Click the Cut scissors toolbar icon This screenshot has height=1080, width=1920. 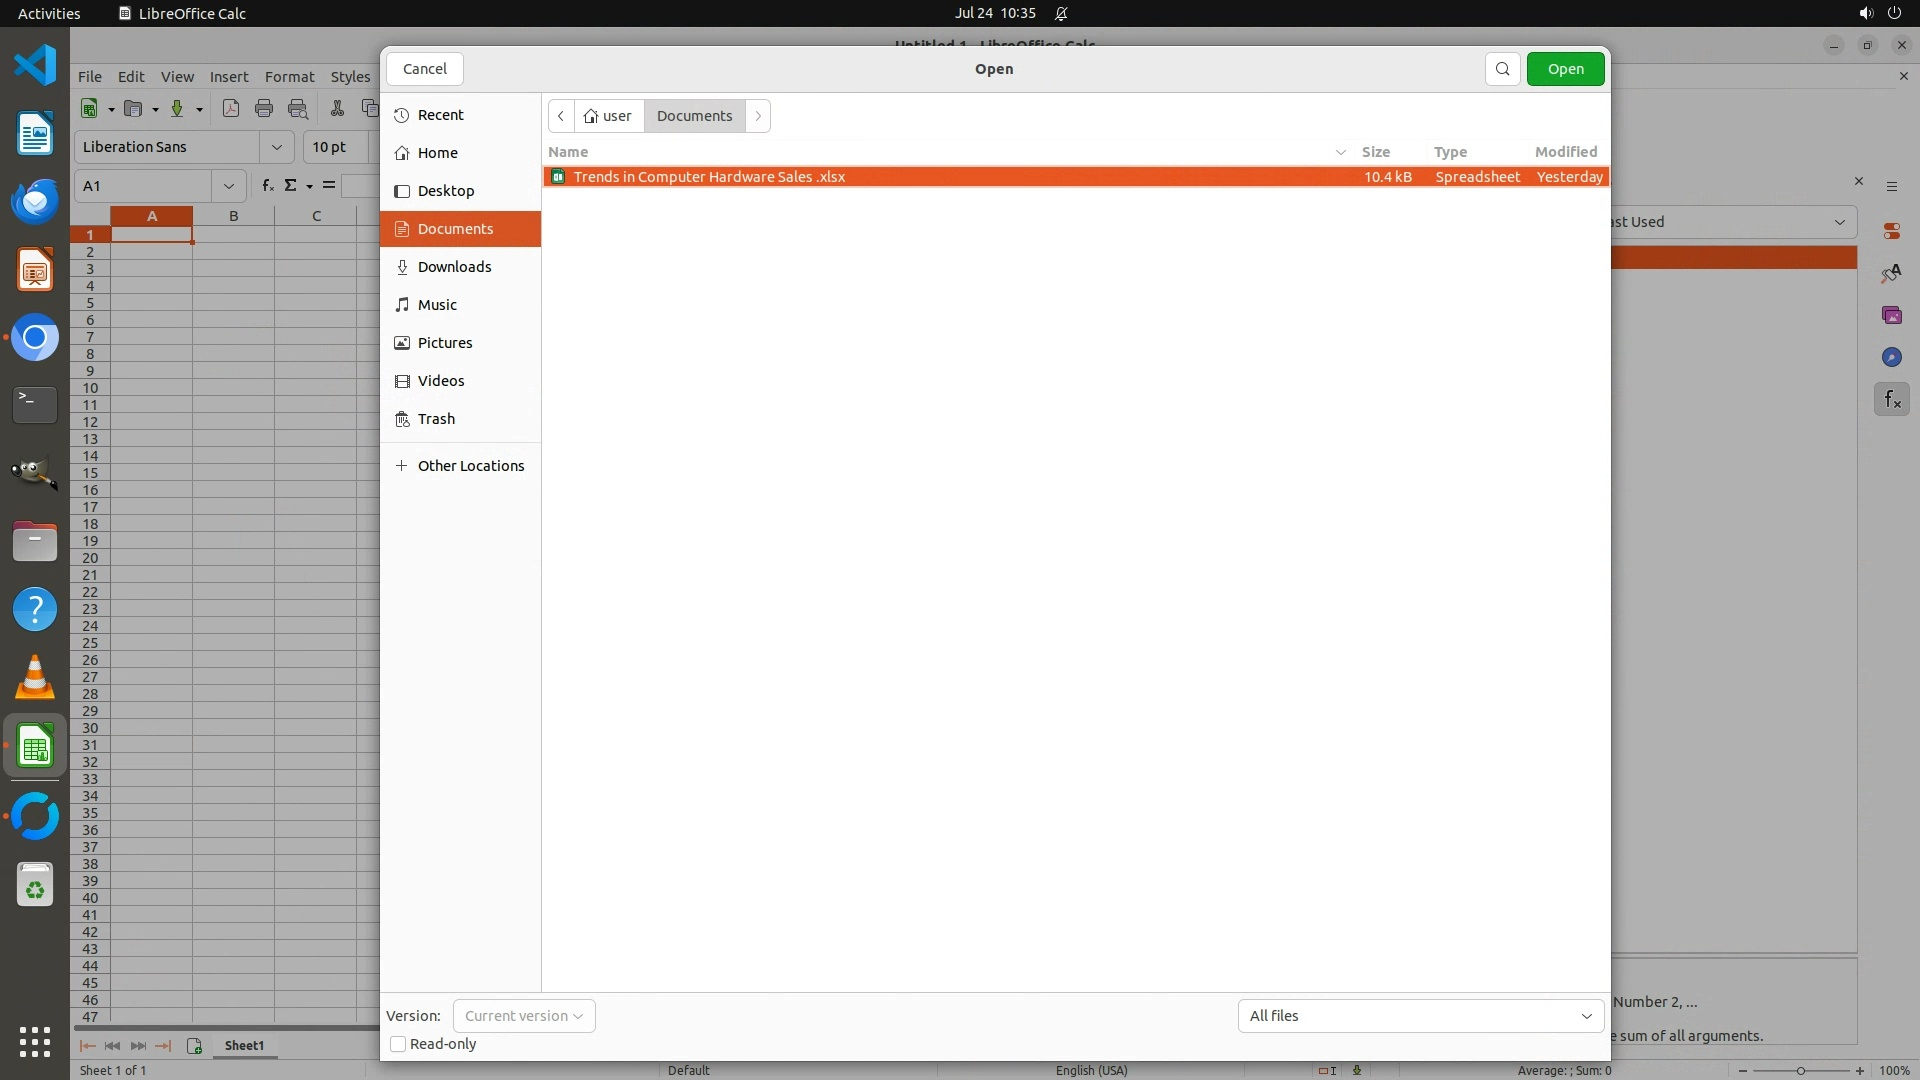(337, 109)
